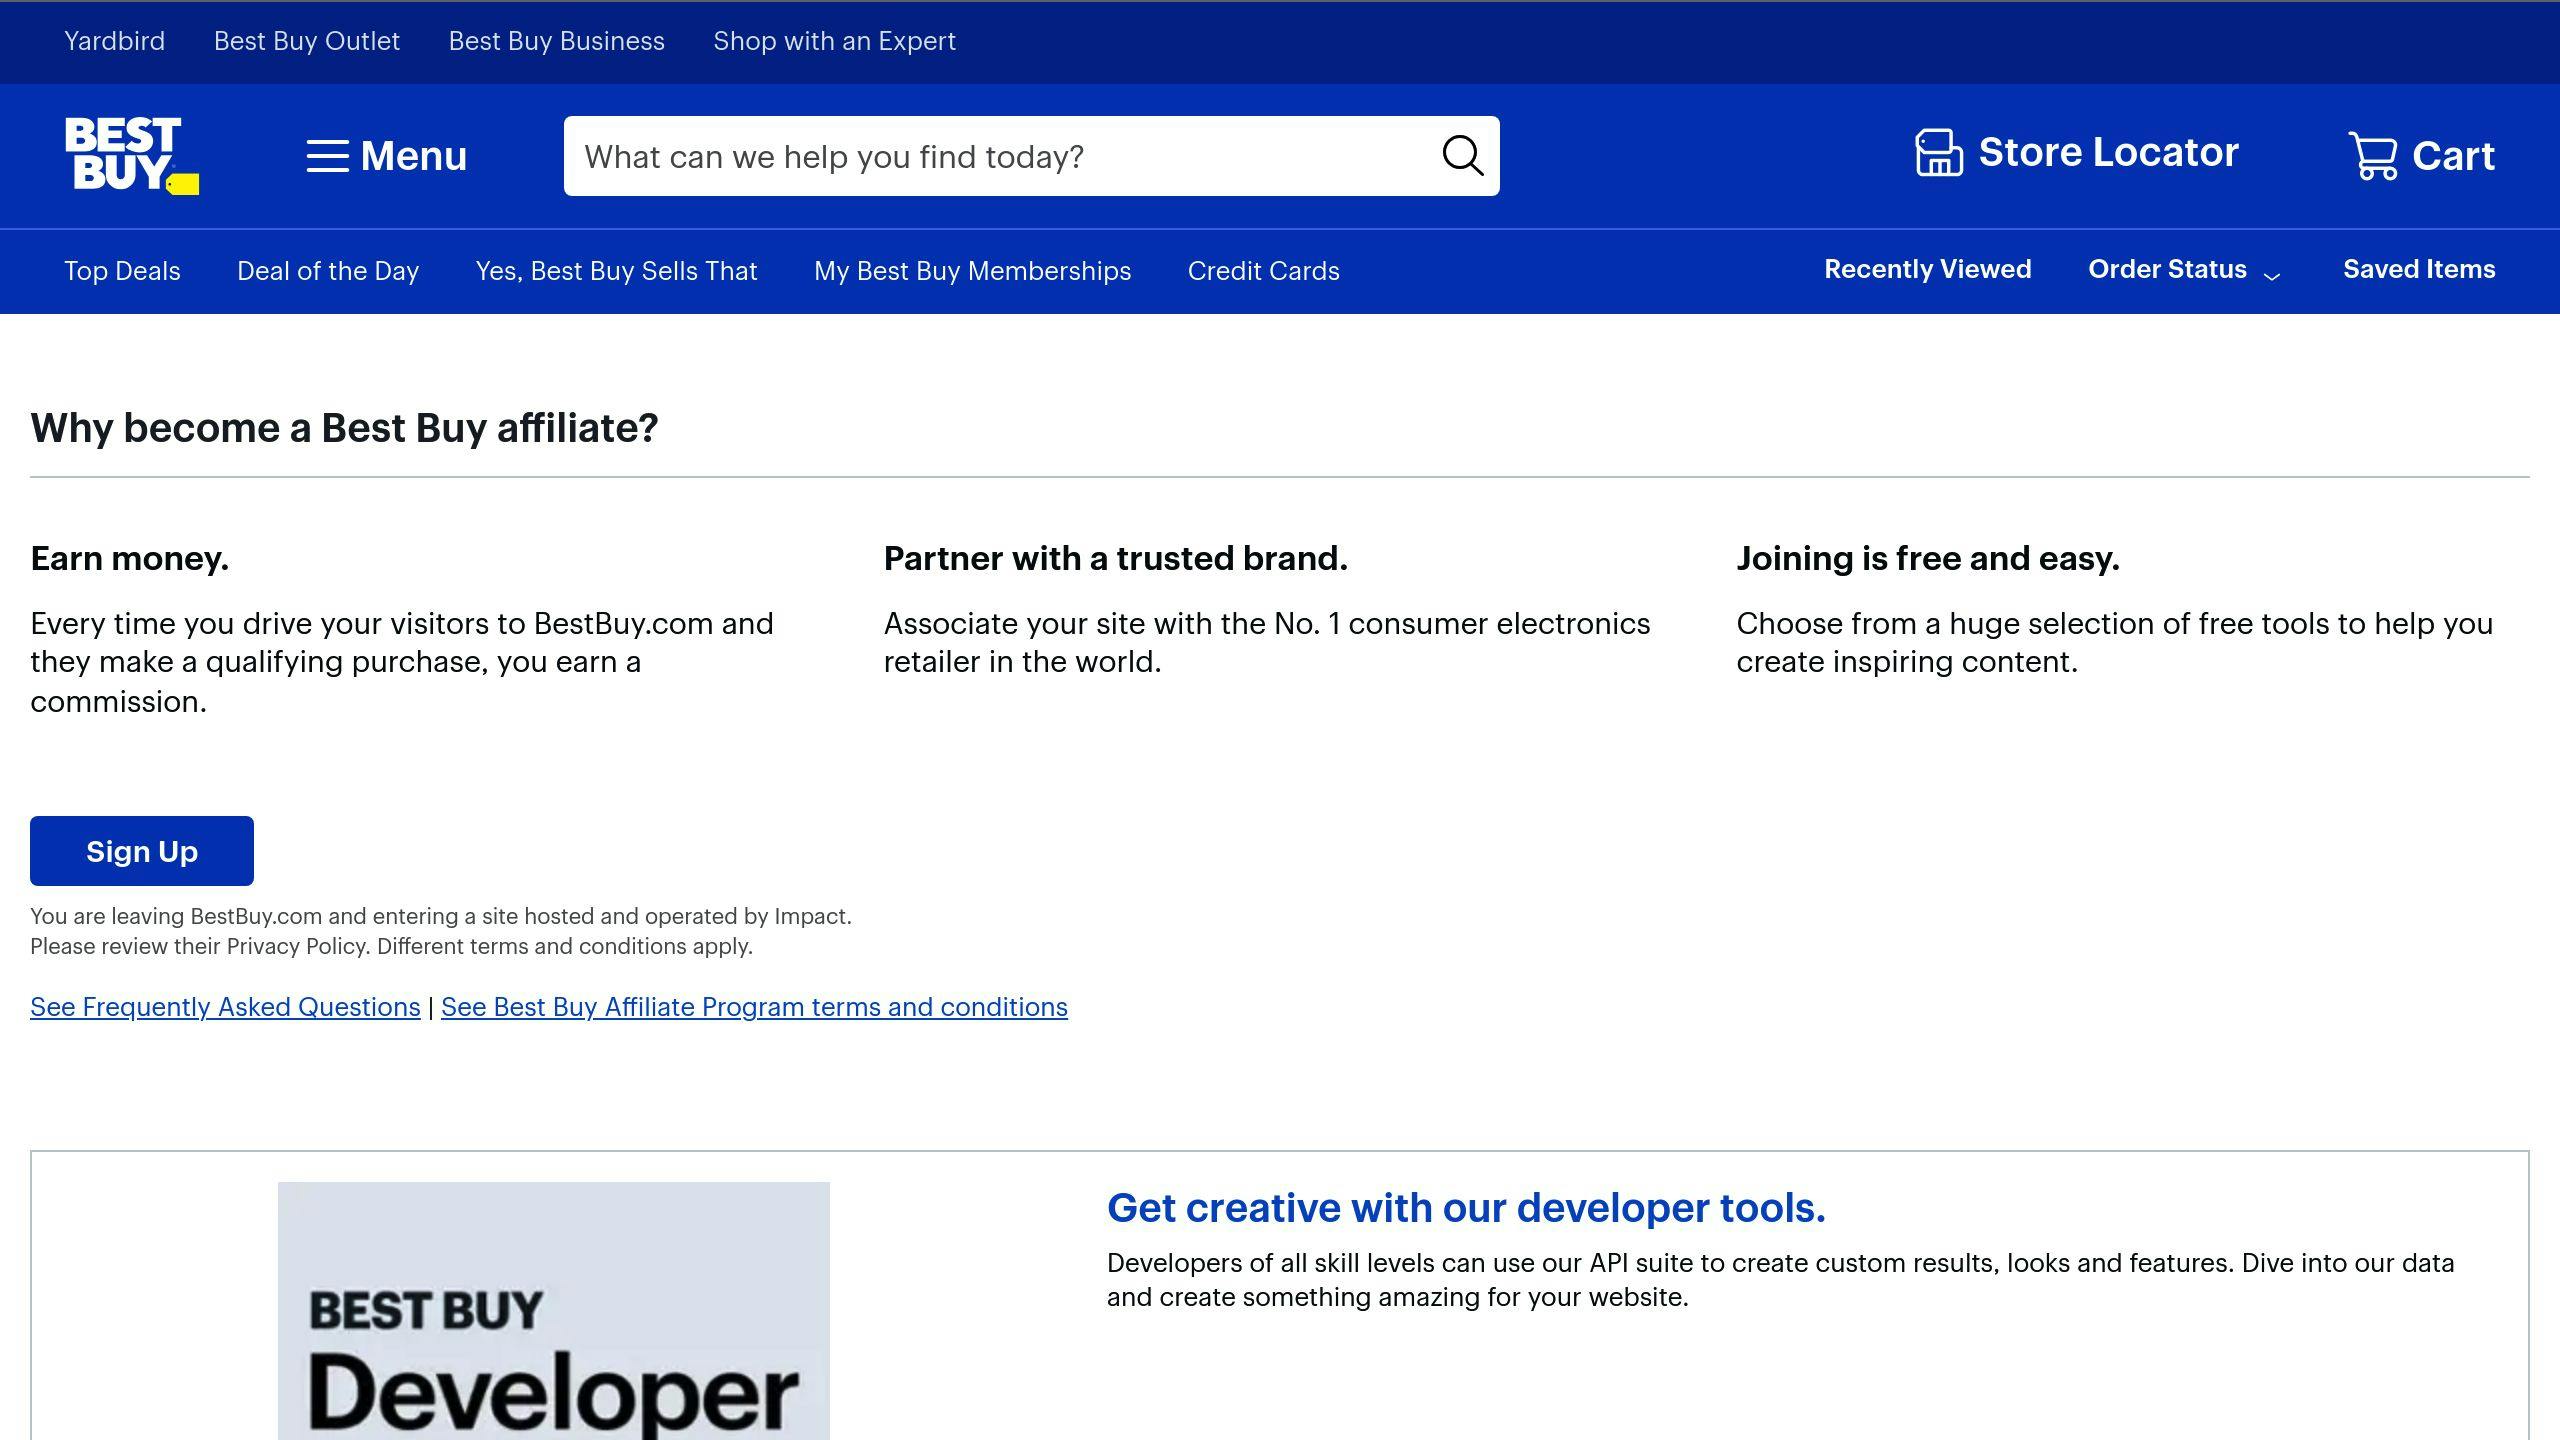Click the Store Locator text label
Viewport: 2560px width, 1440px height.
pos(2108,152)
